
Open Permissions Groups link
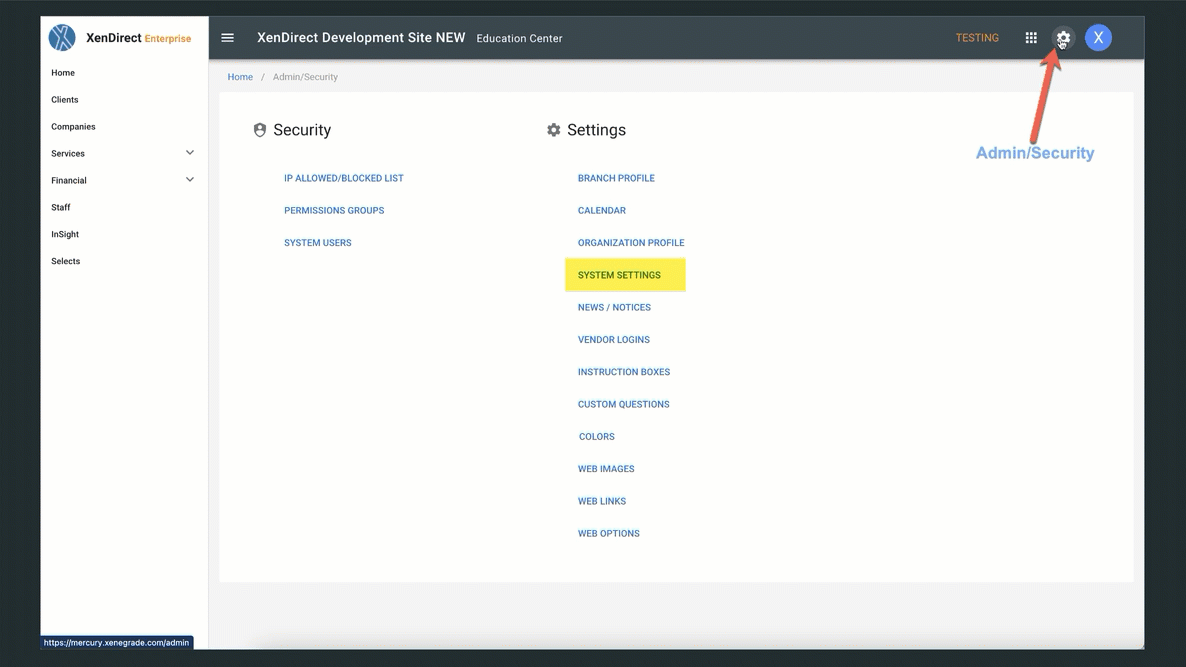[334, 211]
